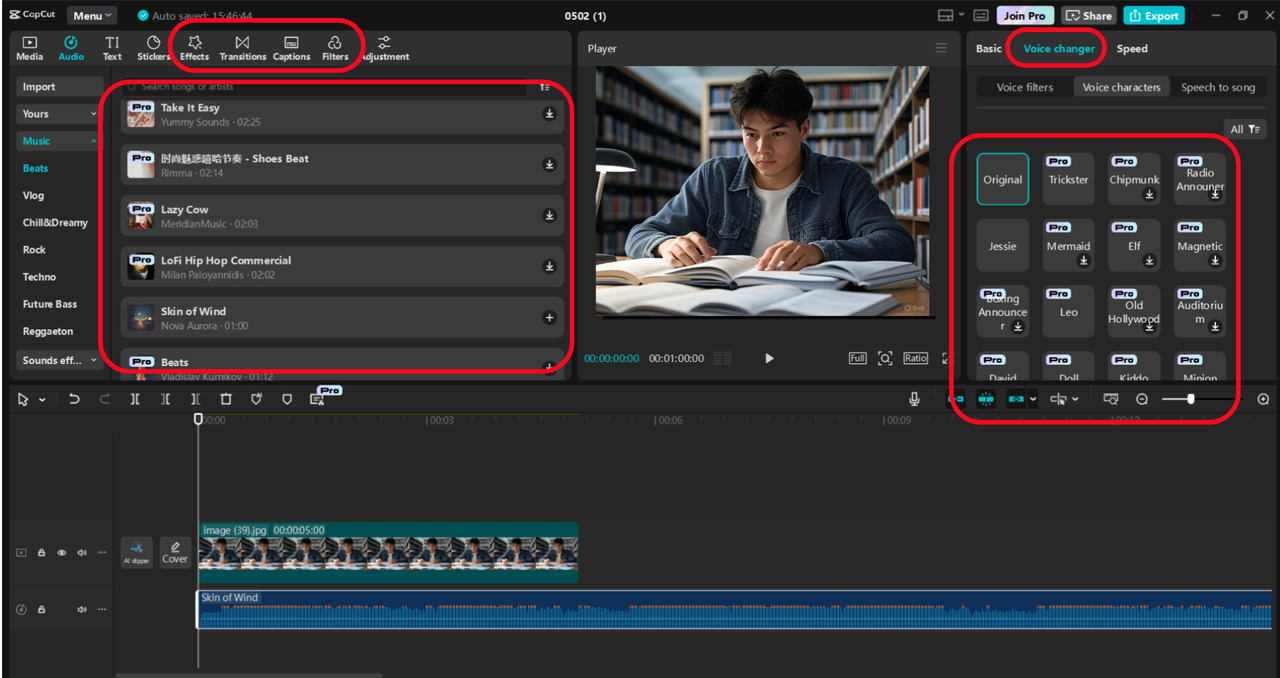Download LoFi Hip Hop Commercial track
This screenshot has width=1280, height=678.
549,267
